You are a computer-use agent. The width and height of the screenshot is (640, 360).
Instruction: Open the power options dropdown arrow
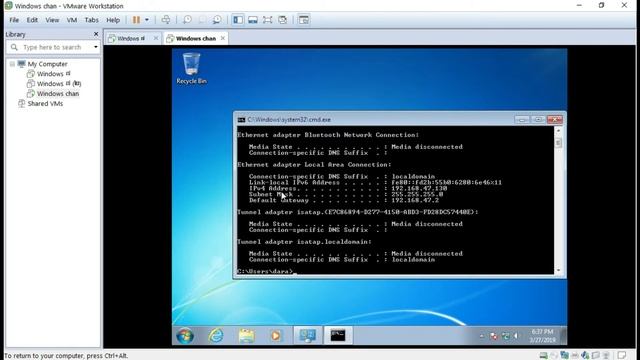[147, 20]
